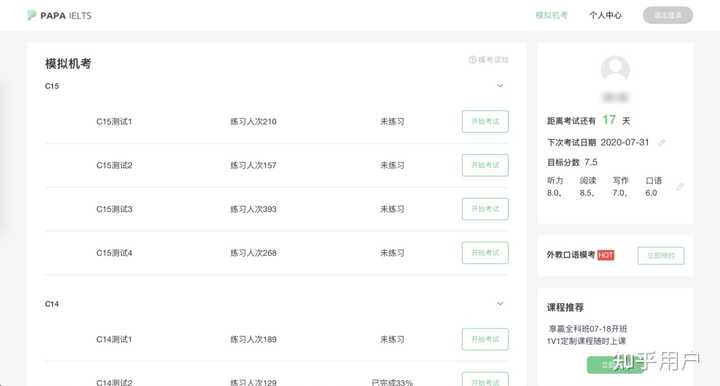Image resolution: width=720 pixels, height=386 pixels.
Task: Start exam for C15测试2
Action: coord(485,165)
